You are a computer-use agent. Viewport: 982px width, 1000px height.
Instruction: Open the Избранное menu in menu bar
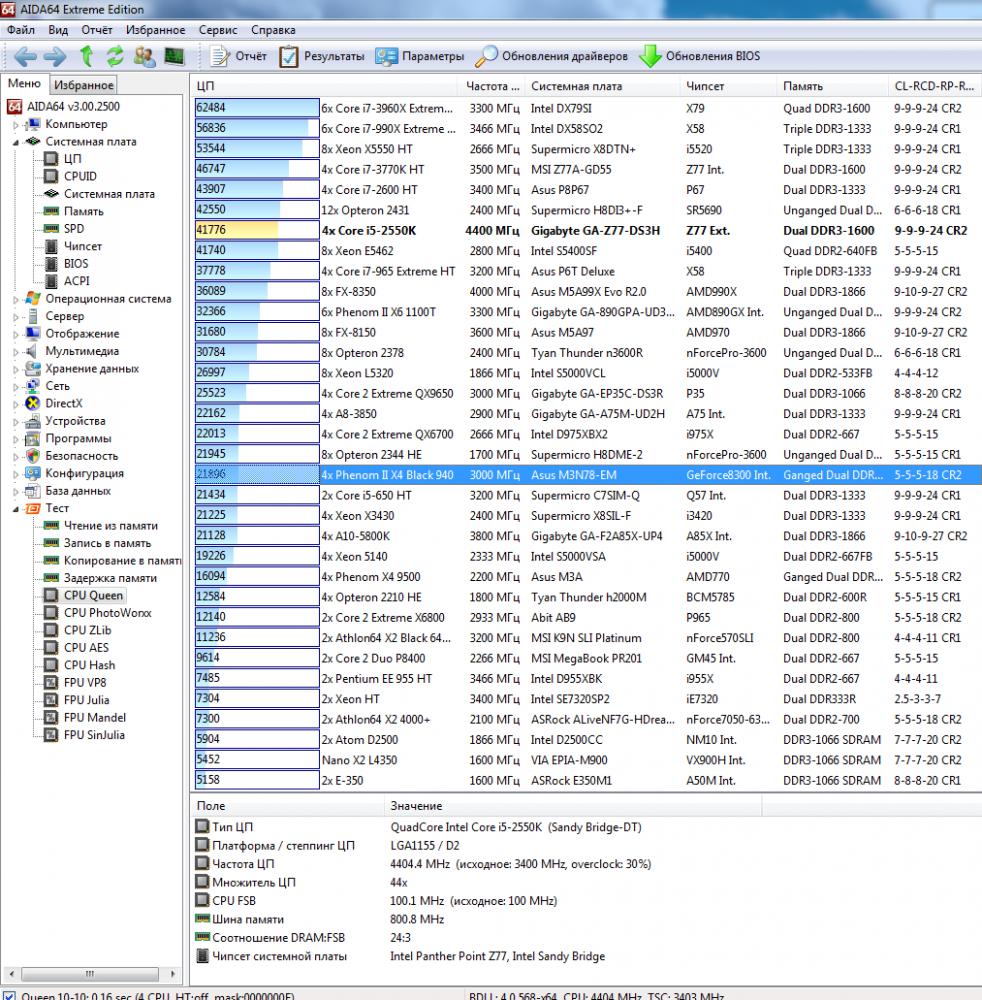point(156,30)
